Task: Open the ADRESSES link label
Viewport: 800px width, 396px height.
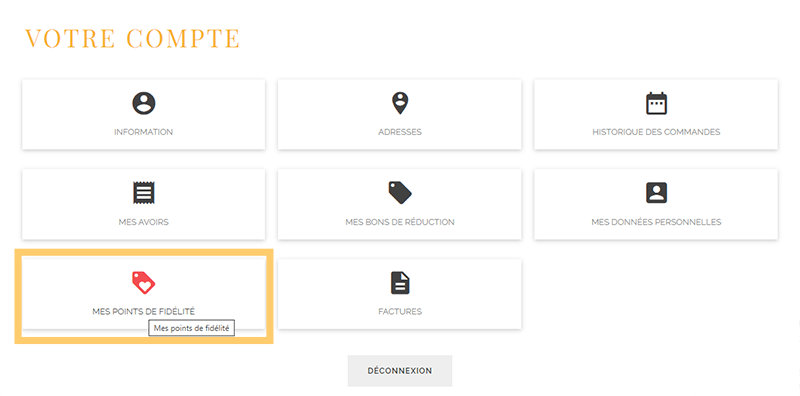Action: (x=399, y=132)
